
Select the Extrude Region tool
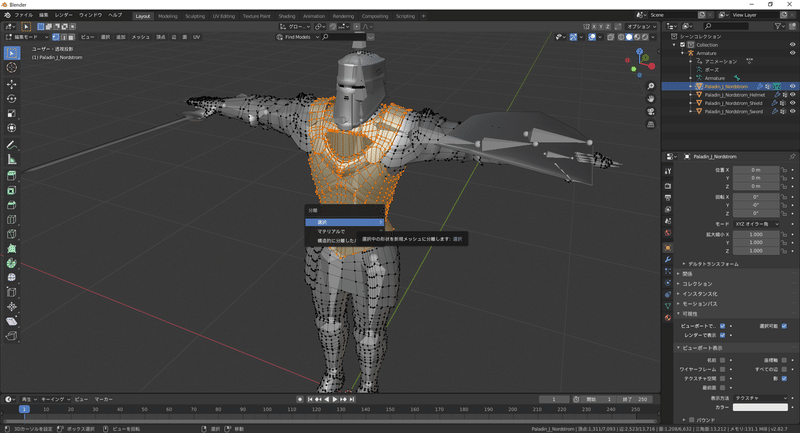point(12,176)
